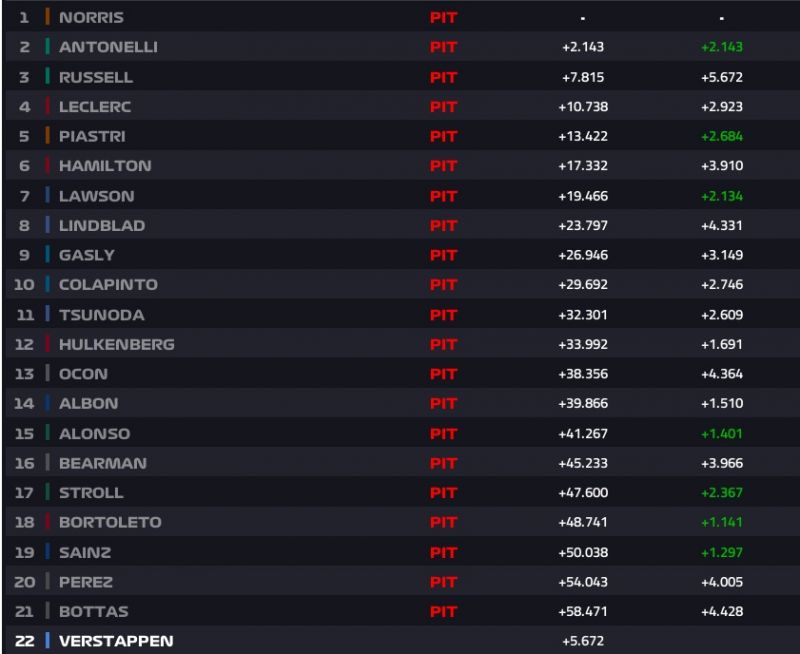This screenshot has width=800, height=654.
Task: Click the red team color bar beside HULKENBERG
Action: tap(47, 344)
